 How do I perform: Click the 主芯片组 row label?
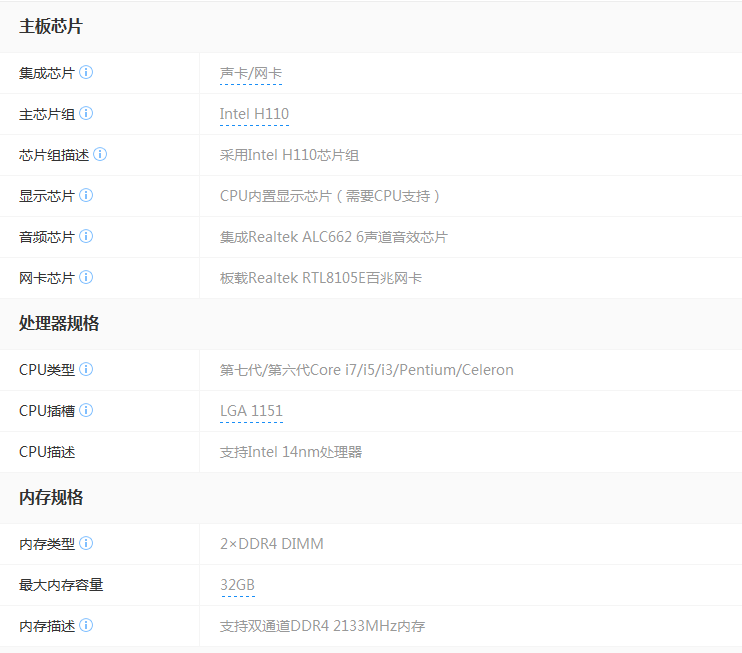click(x=47, y=114)
